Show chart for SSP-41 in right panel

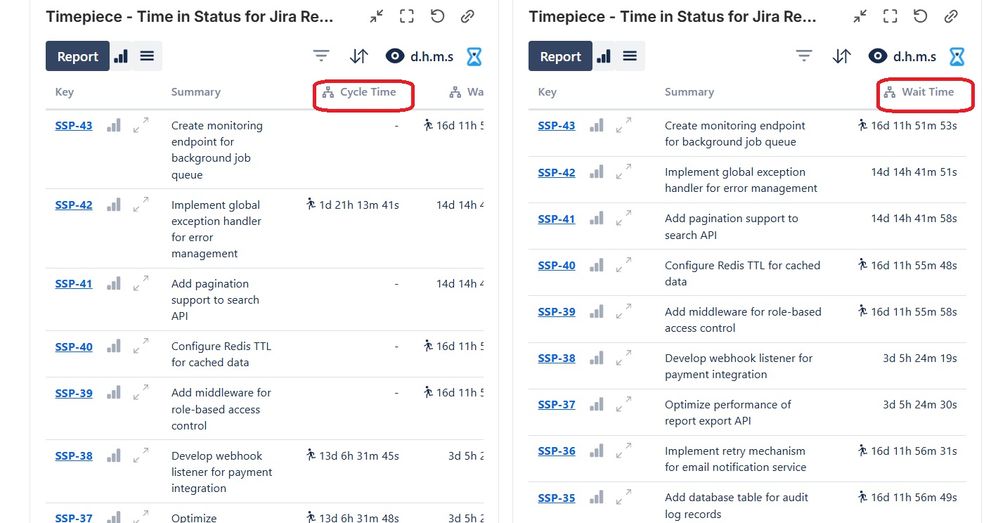(x=596, y=218)
